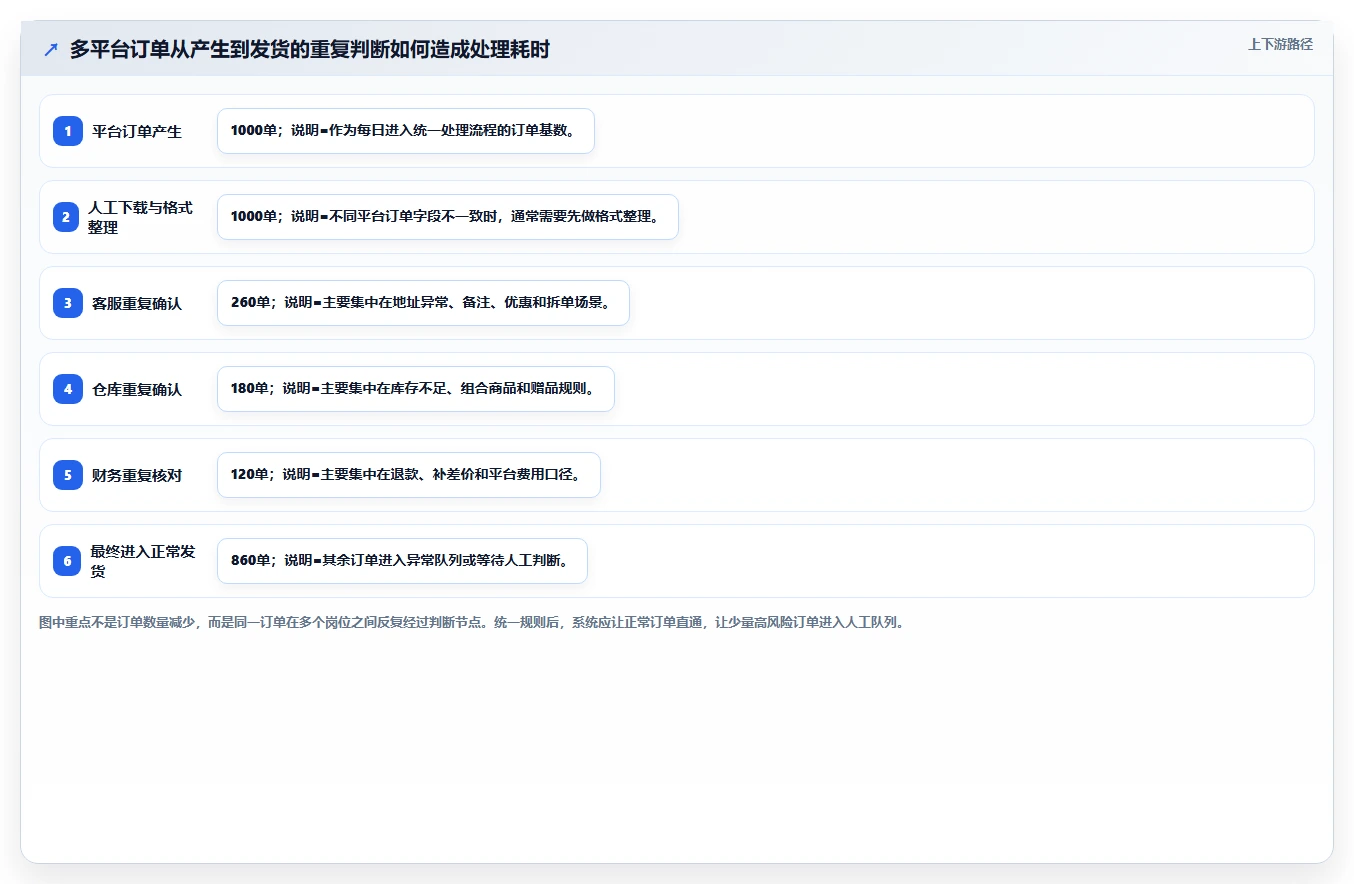Select the 最终进入正常发货 step label
1354x884 pixels.
[142, 561]
